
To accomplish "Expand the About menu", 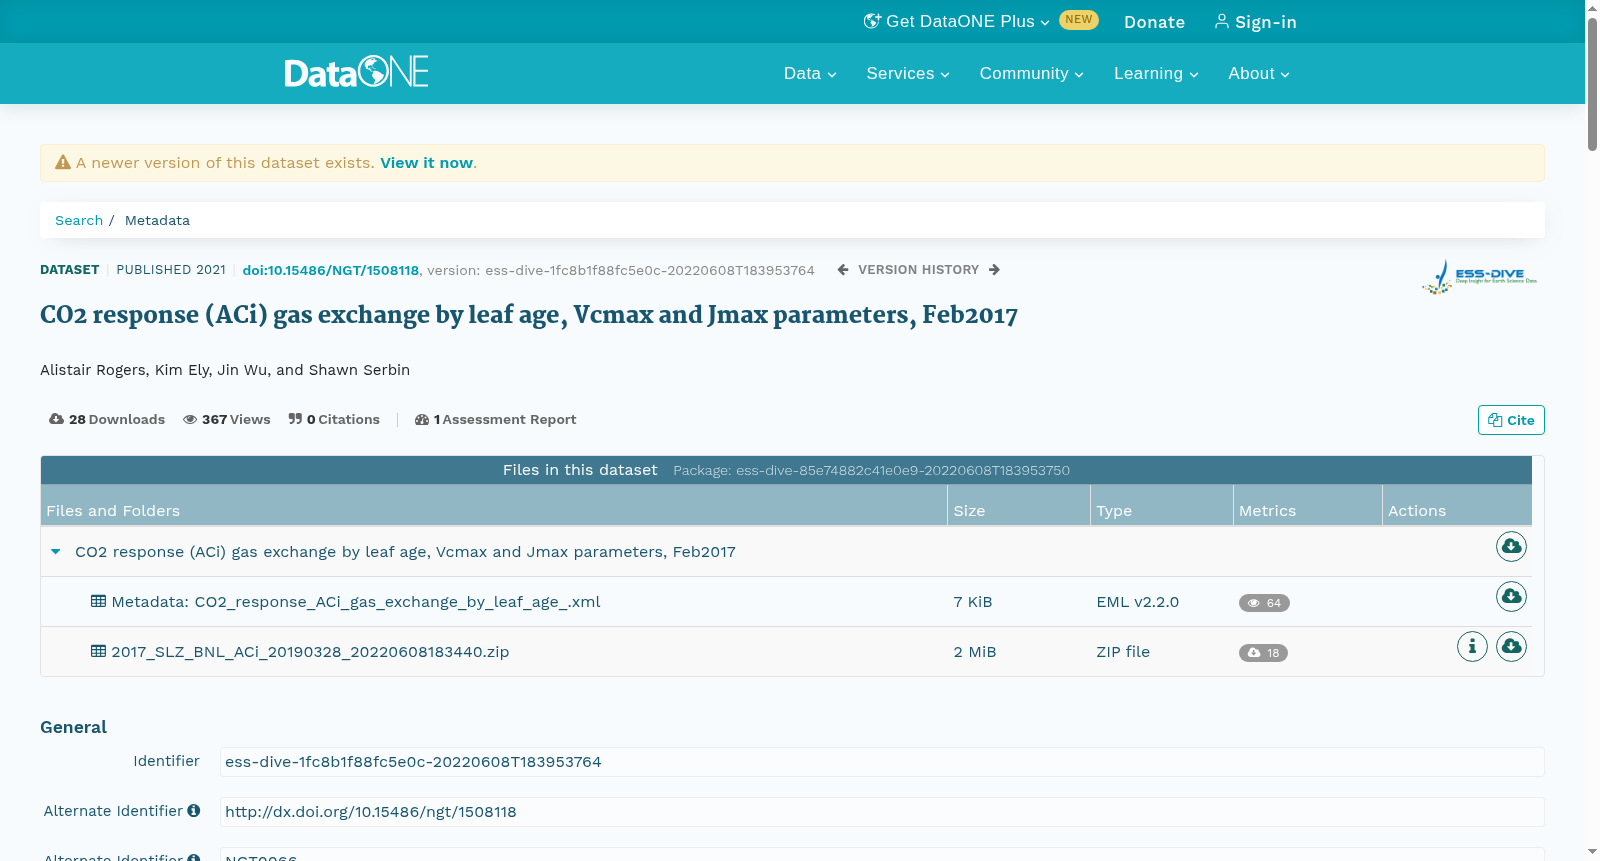I will [1259, 74].
